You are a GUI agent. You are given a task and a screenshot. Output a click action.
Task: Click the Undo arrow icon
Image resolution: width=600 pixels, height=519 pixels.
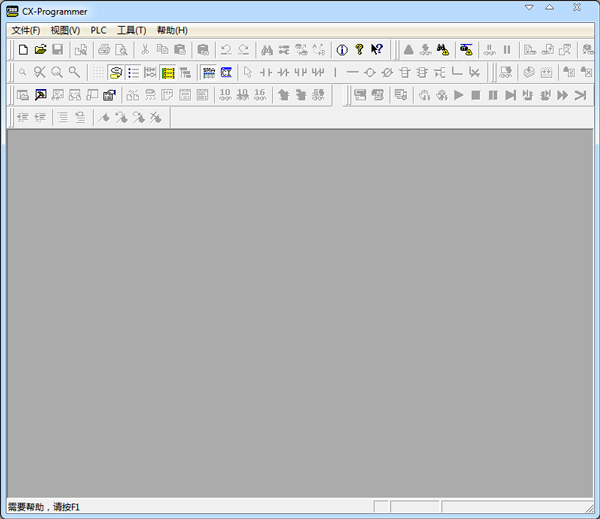point(226,50)
